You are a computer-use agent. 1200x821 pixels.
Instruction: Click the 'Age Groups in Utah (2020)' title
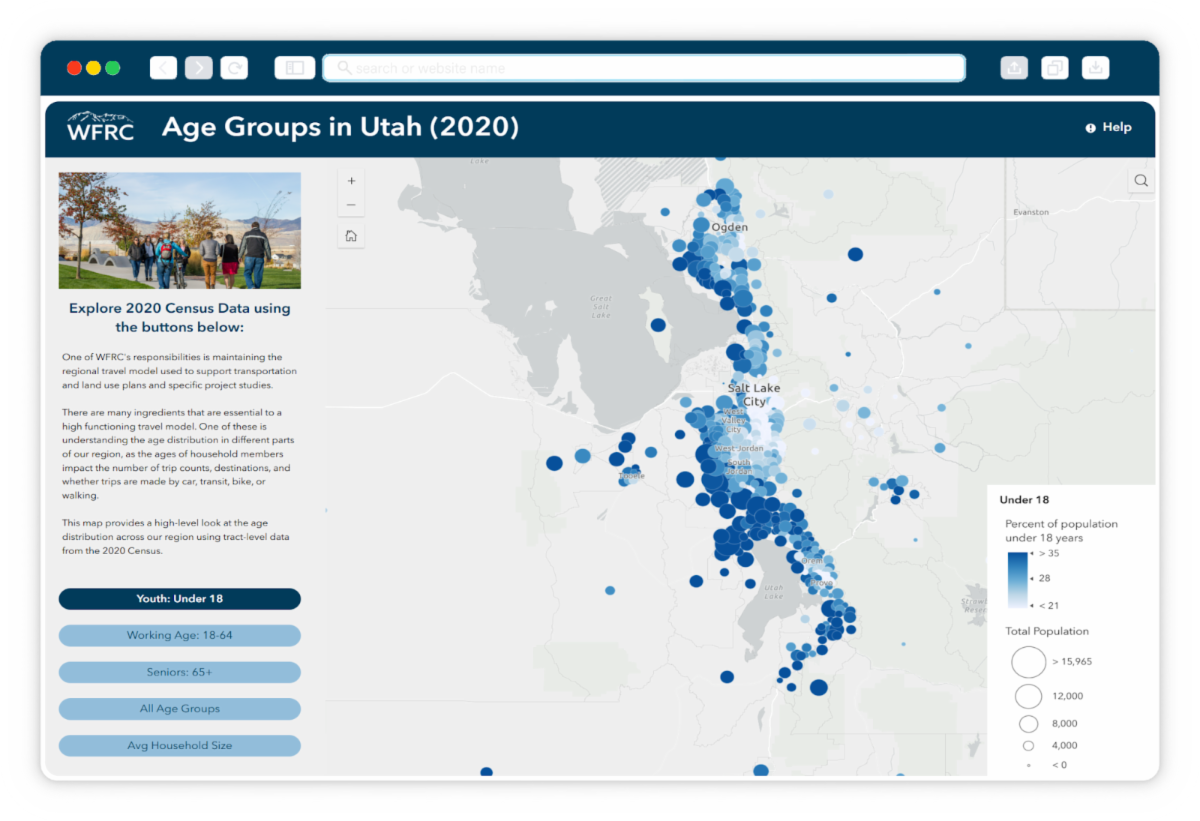point(340,127)
